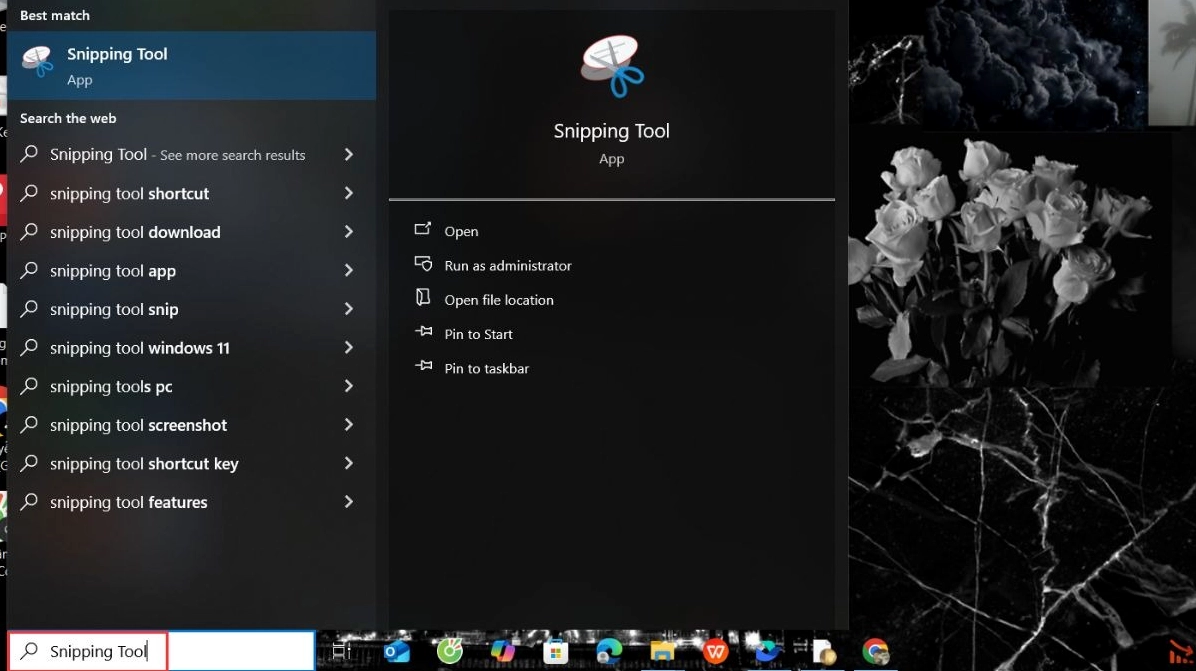This screenshot has height=671, width=1196.
Task: Launch Microsoft Copilot from the taskbar
Action: (x=503, y=651)
